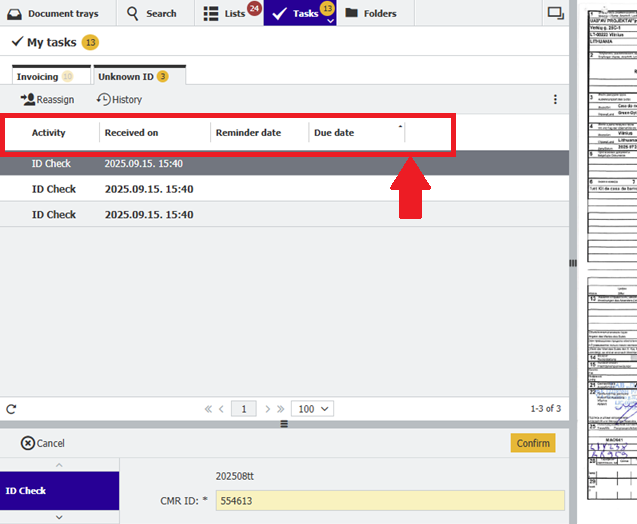Expand the Tasks tab dropdown arrow
This screenshot has height=524, width=637.
point(330,21)
